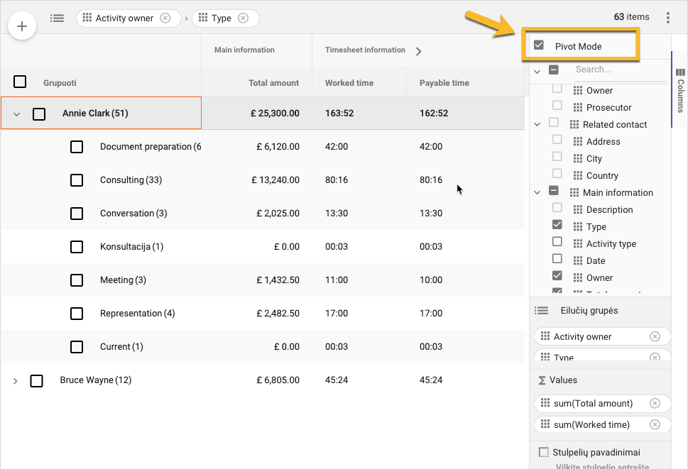Image resolution: width=688 pixels, height=469 pixels.
Task: Remove Activity owner from row groups panel
Action: tap(655, 337)
